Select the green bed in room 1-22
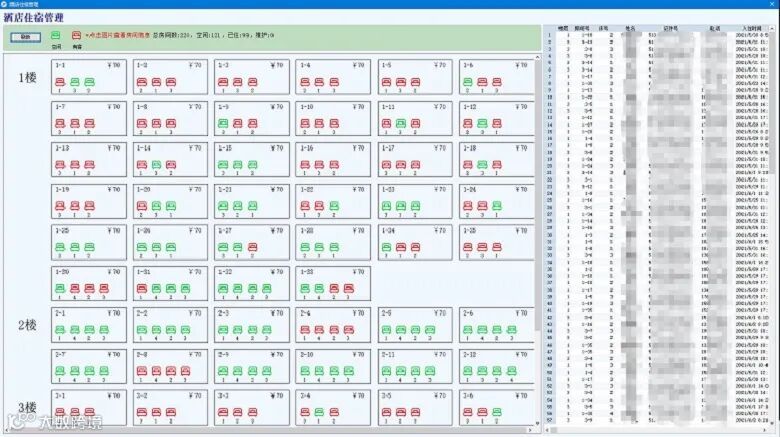Viewport: 780px width, 437px height. pos(334,206)
